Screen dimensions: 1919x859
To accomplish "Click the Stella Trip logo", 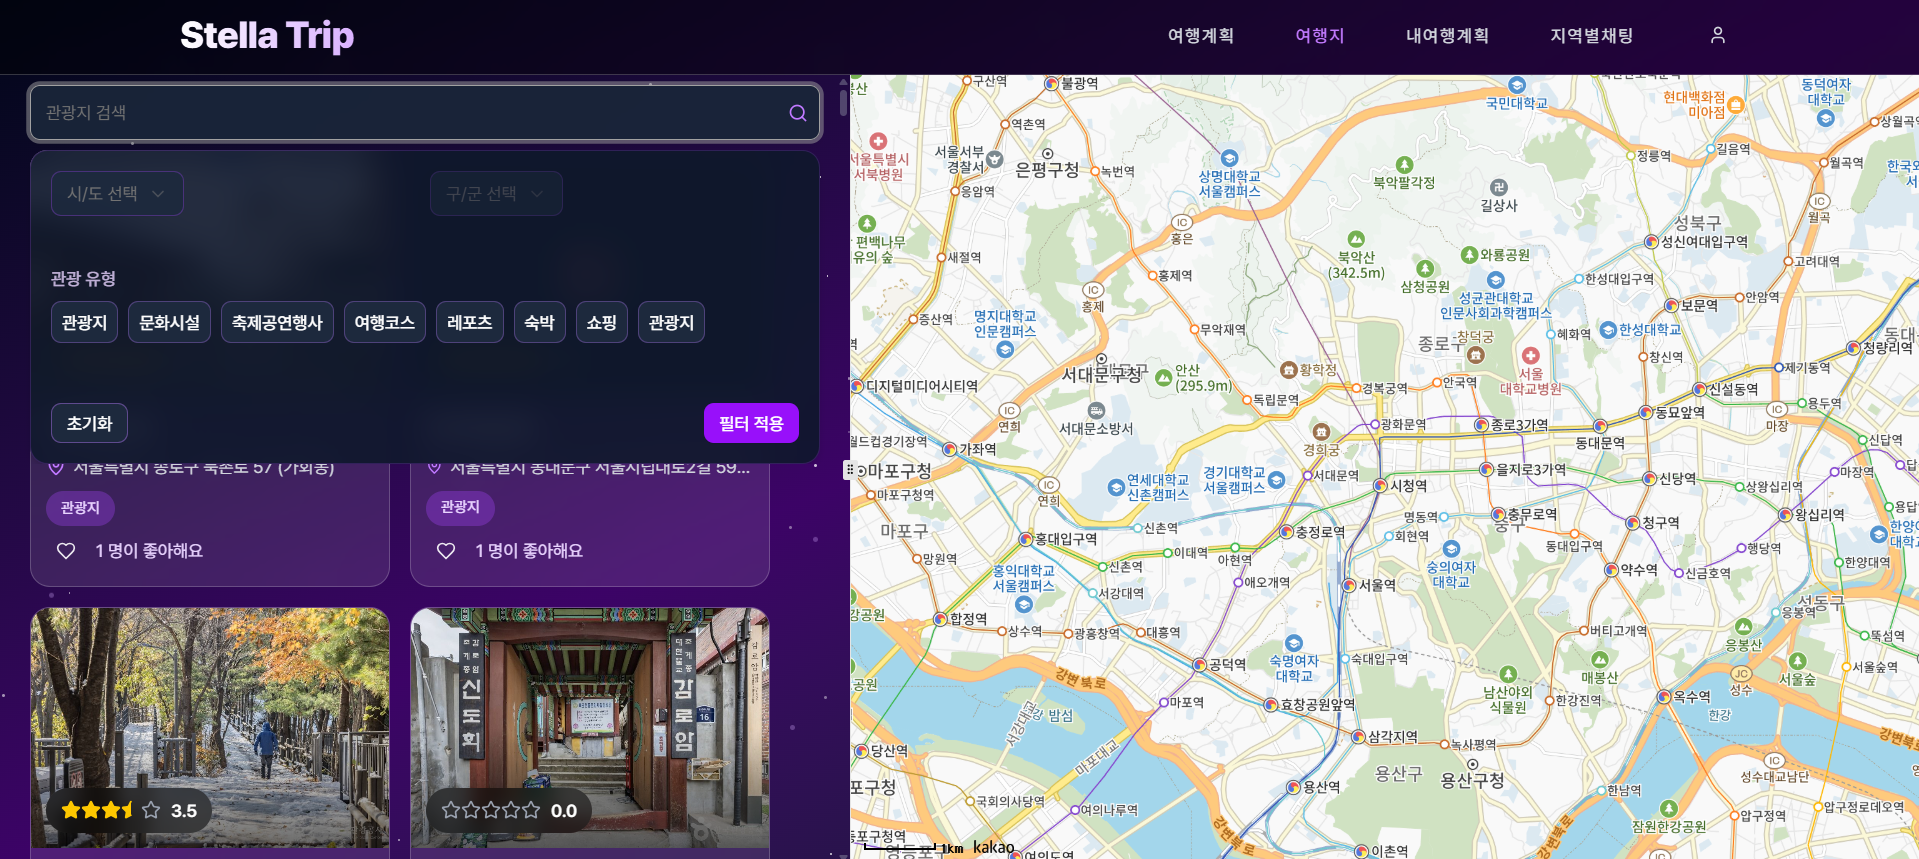I will pyautogui.click(x=267, y=36).
